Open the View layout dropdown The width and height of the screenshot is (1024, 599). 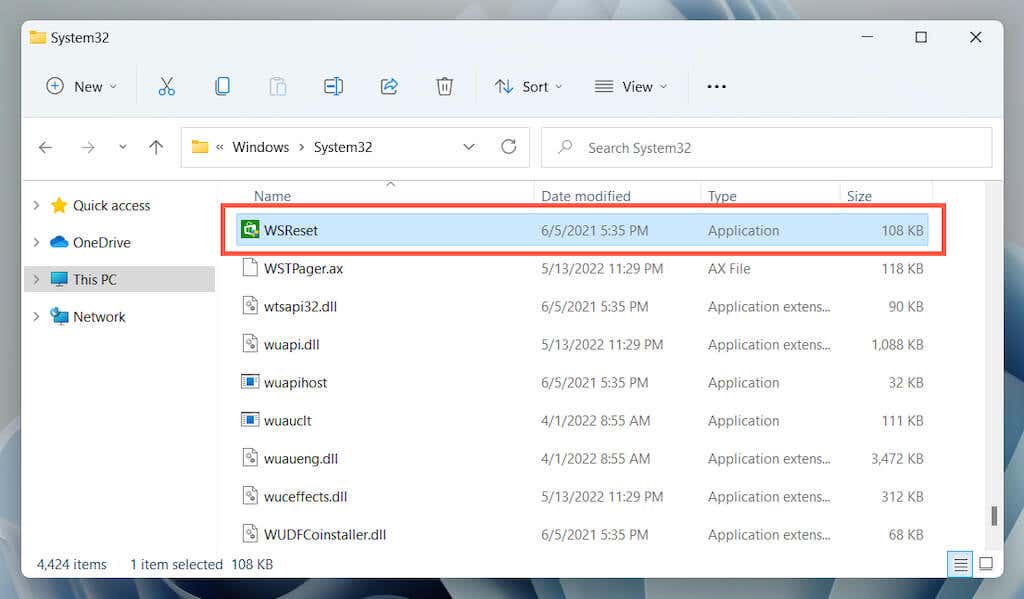pyautogui.click(x=631, y=86)
